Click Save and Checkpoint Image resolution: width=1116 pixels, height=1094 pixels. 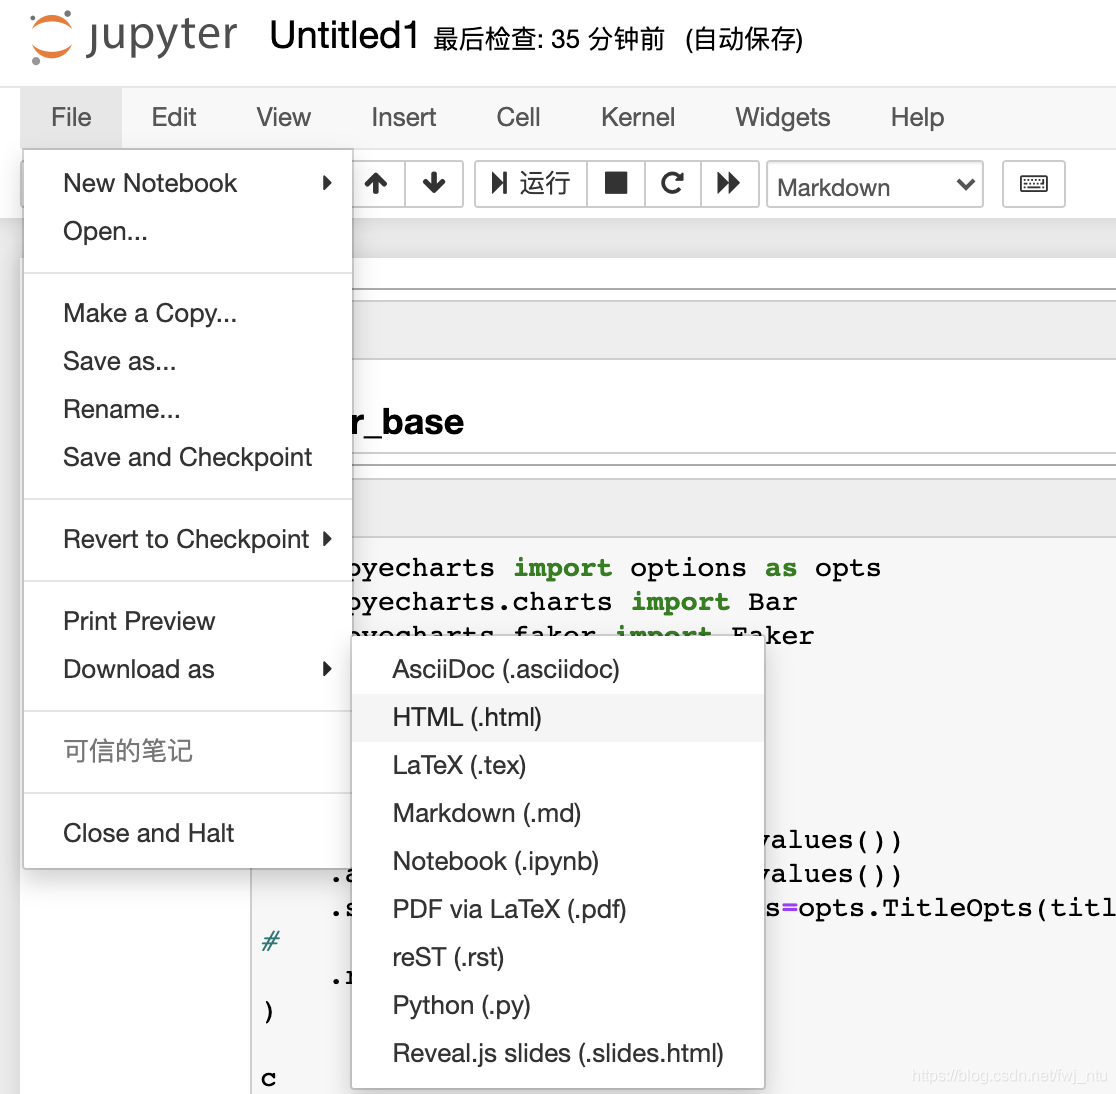[187, 457]
